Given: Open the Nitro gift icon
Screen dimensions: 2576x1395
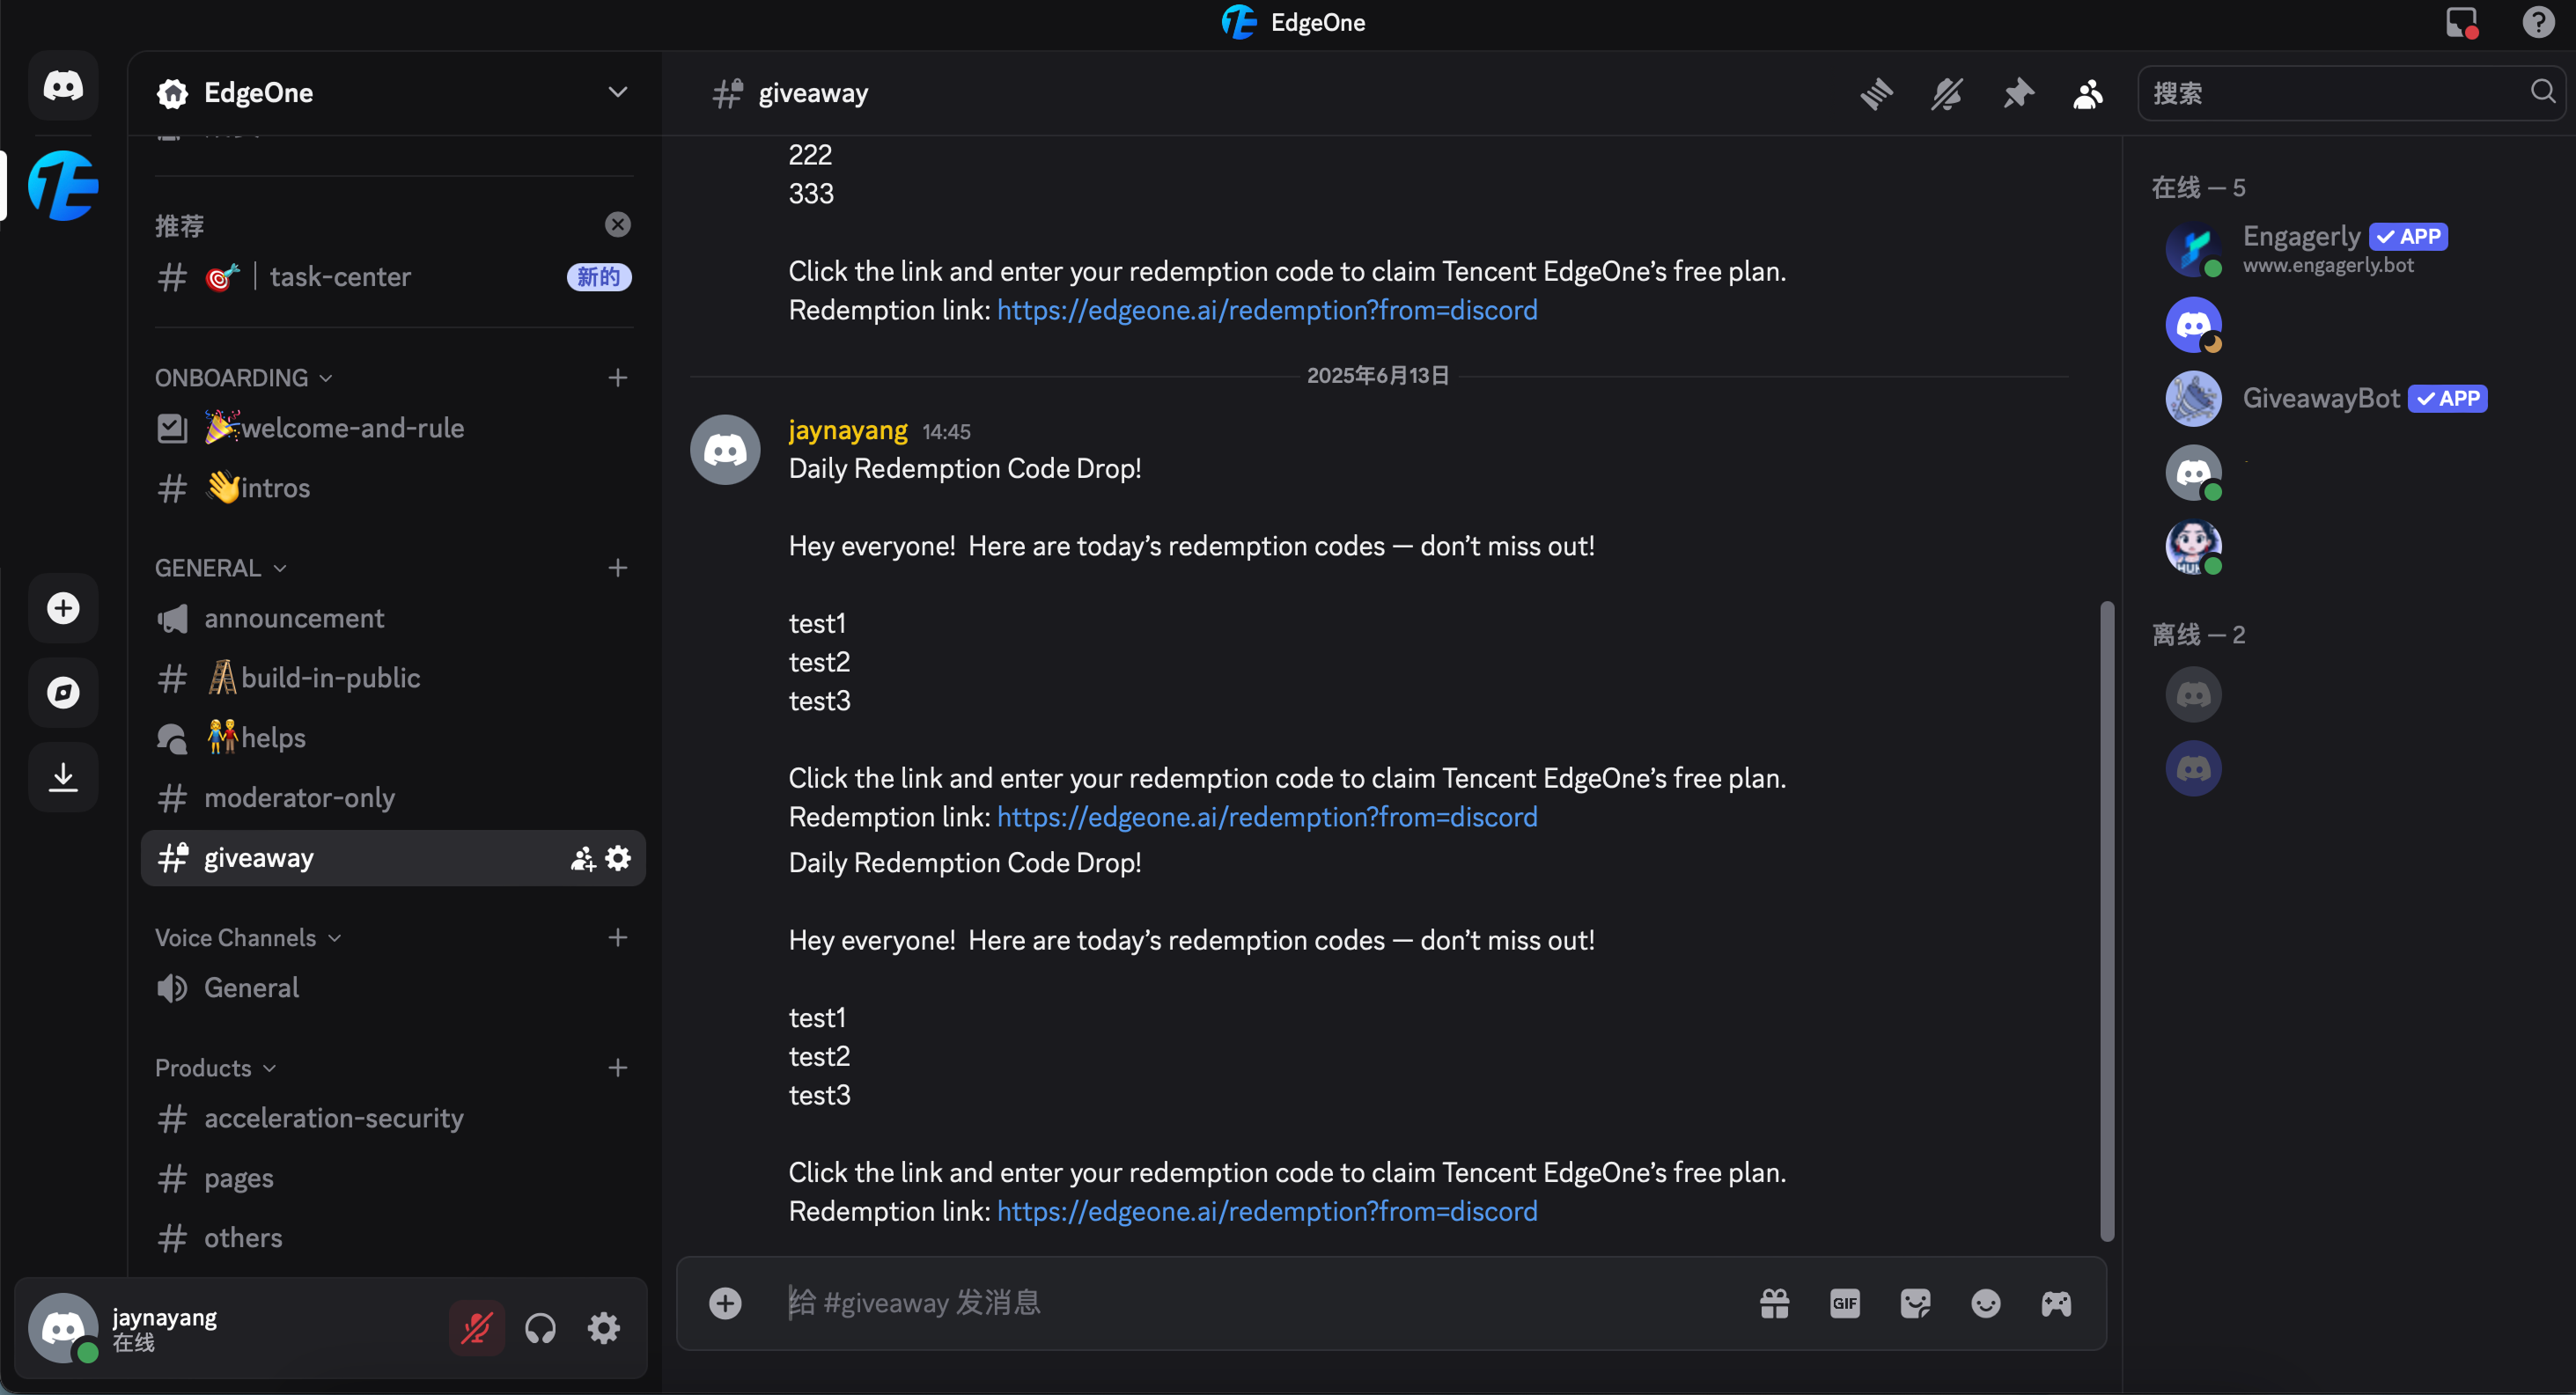Looking at the screenshot, I should (1774, 1303).
